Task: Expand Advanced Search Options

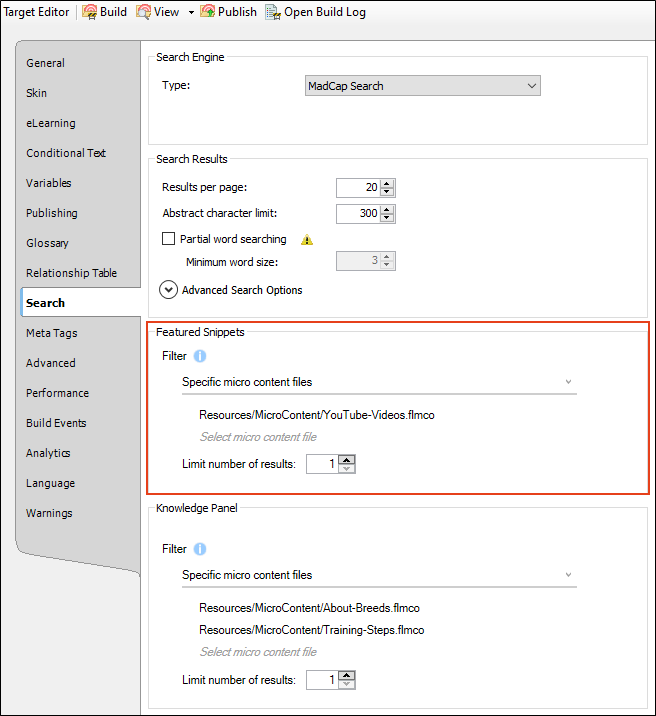Action: (x=168, y=290)
